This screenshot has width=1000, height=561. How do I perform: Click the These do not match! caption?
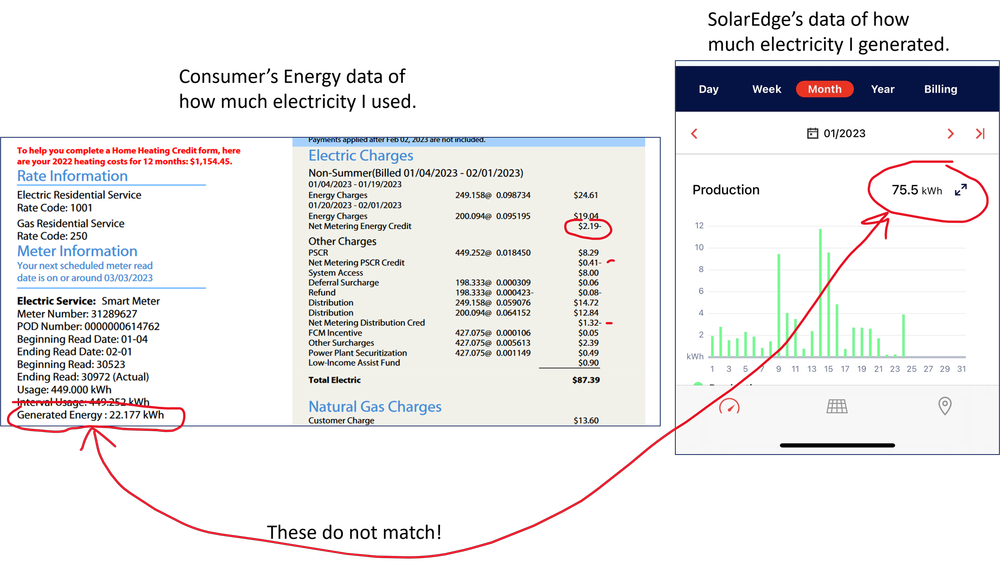point(354,532)
